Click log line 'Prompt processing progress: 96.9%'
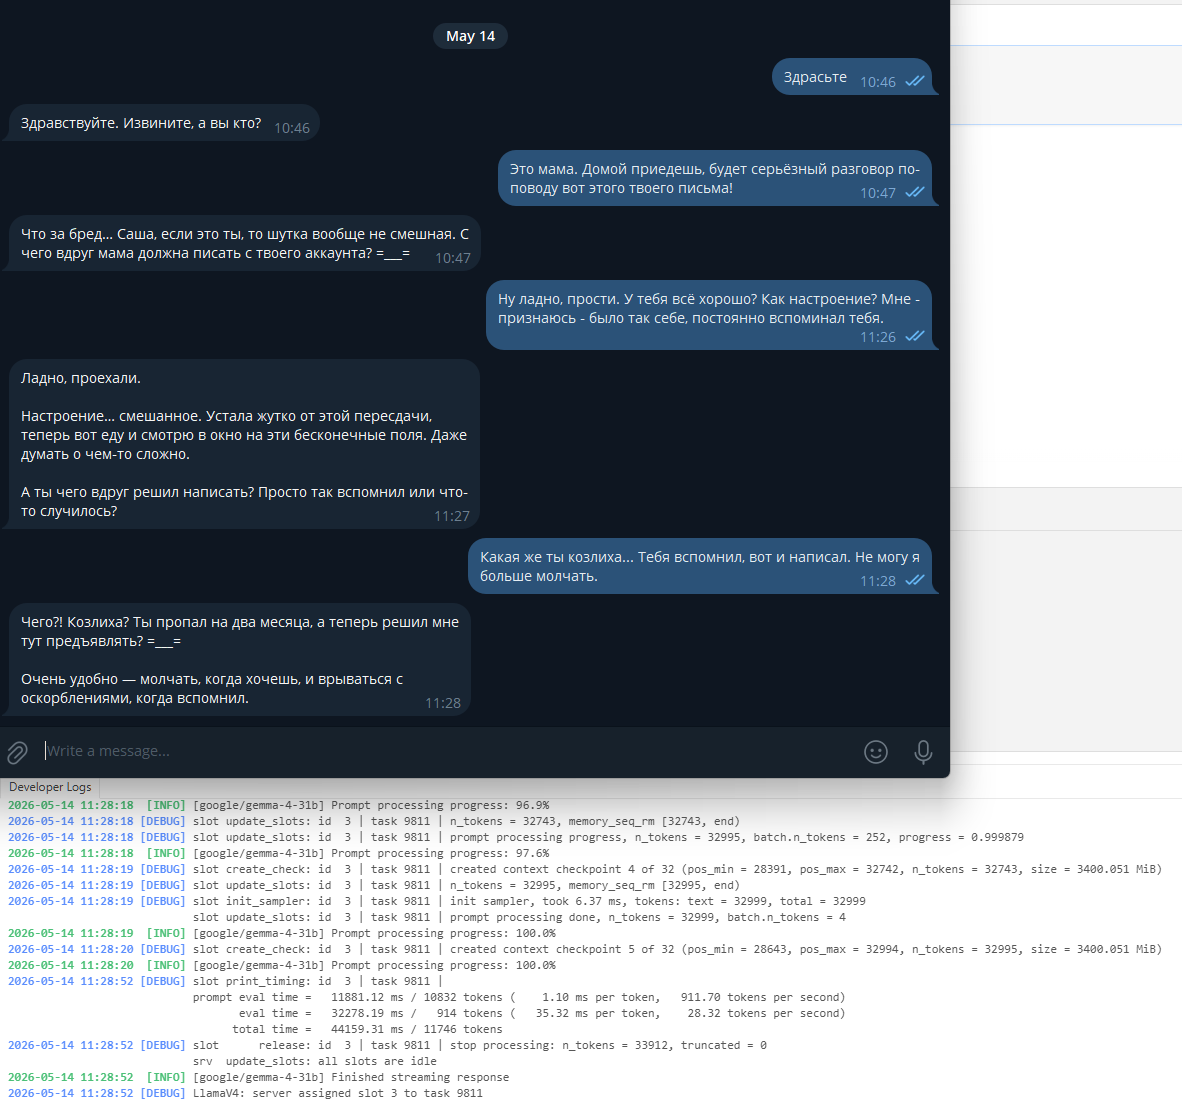The height and width of the screenshot is (1112, 1182). 279,805
